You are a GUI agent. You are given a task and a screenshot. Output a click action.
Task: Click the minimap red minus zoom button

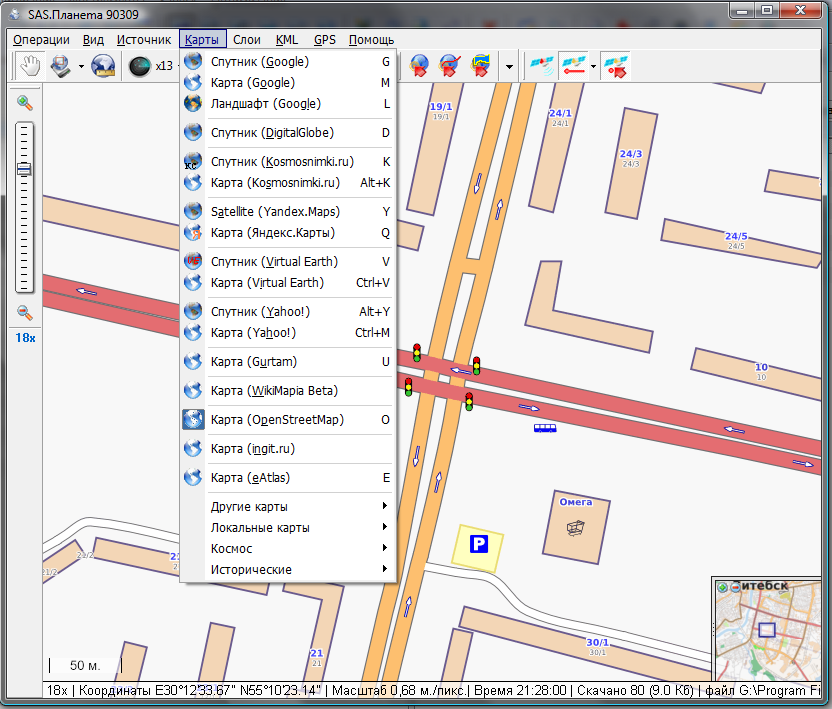pyautogui.click(x=735, y=587)
